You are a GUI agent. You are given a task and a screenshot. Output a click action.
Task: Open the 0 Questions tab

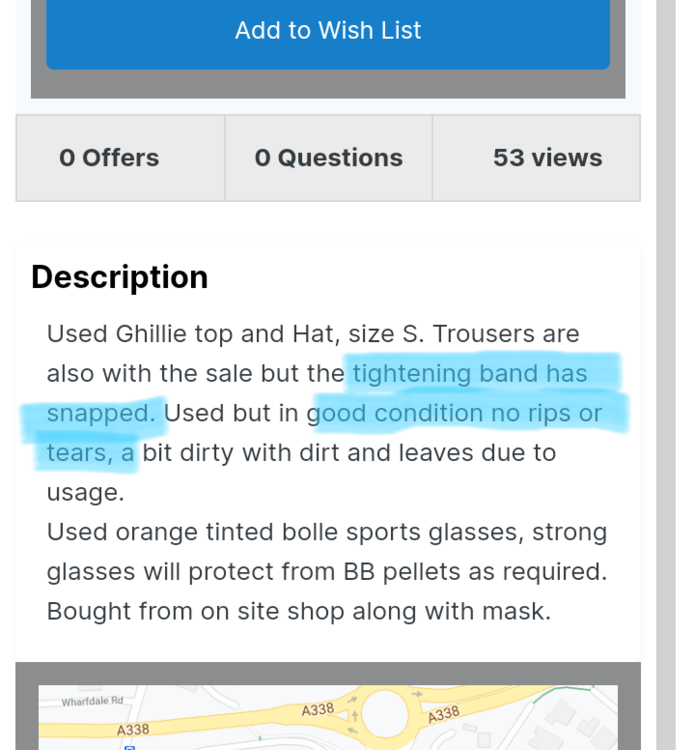pos(328,158)
